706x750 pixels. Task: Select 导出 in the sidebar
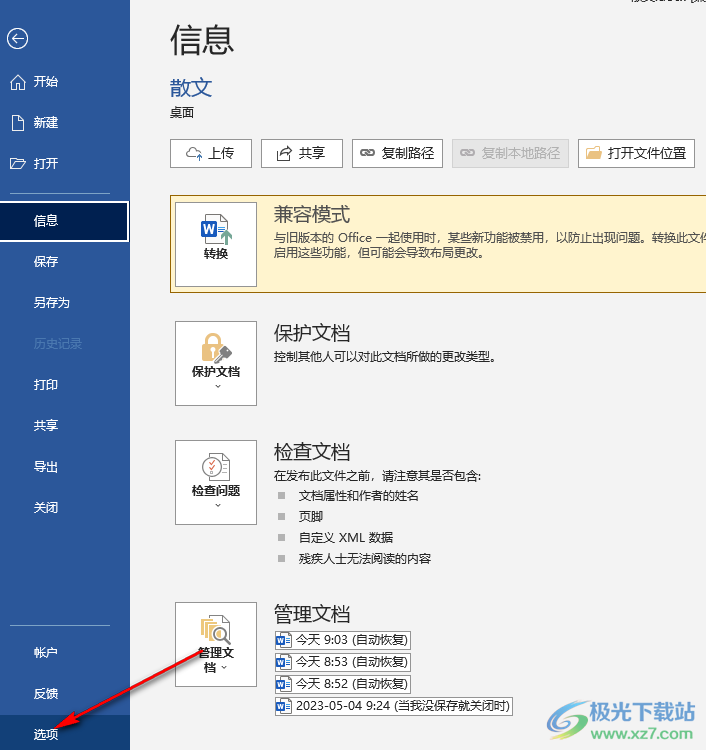pyautogui.click(x=46, y=467)
